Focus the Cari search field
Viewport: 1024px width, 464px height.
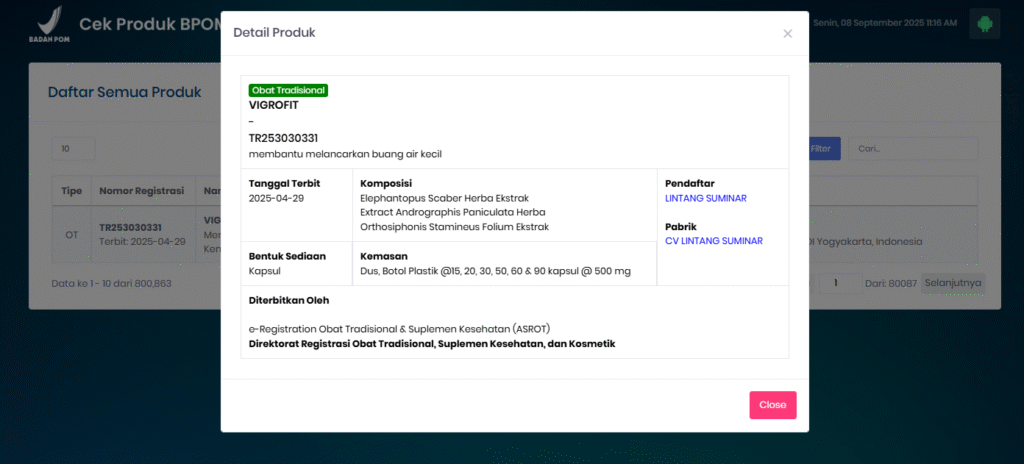913,149
